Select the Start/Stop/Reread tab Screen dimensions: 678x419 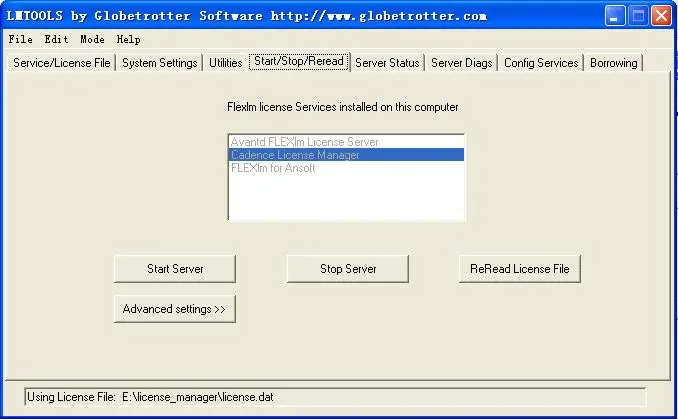pyautogui.click(x=299, y=61)
